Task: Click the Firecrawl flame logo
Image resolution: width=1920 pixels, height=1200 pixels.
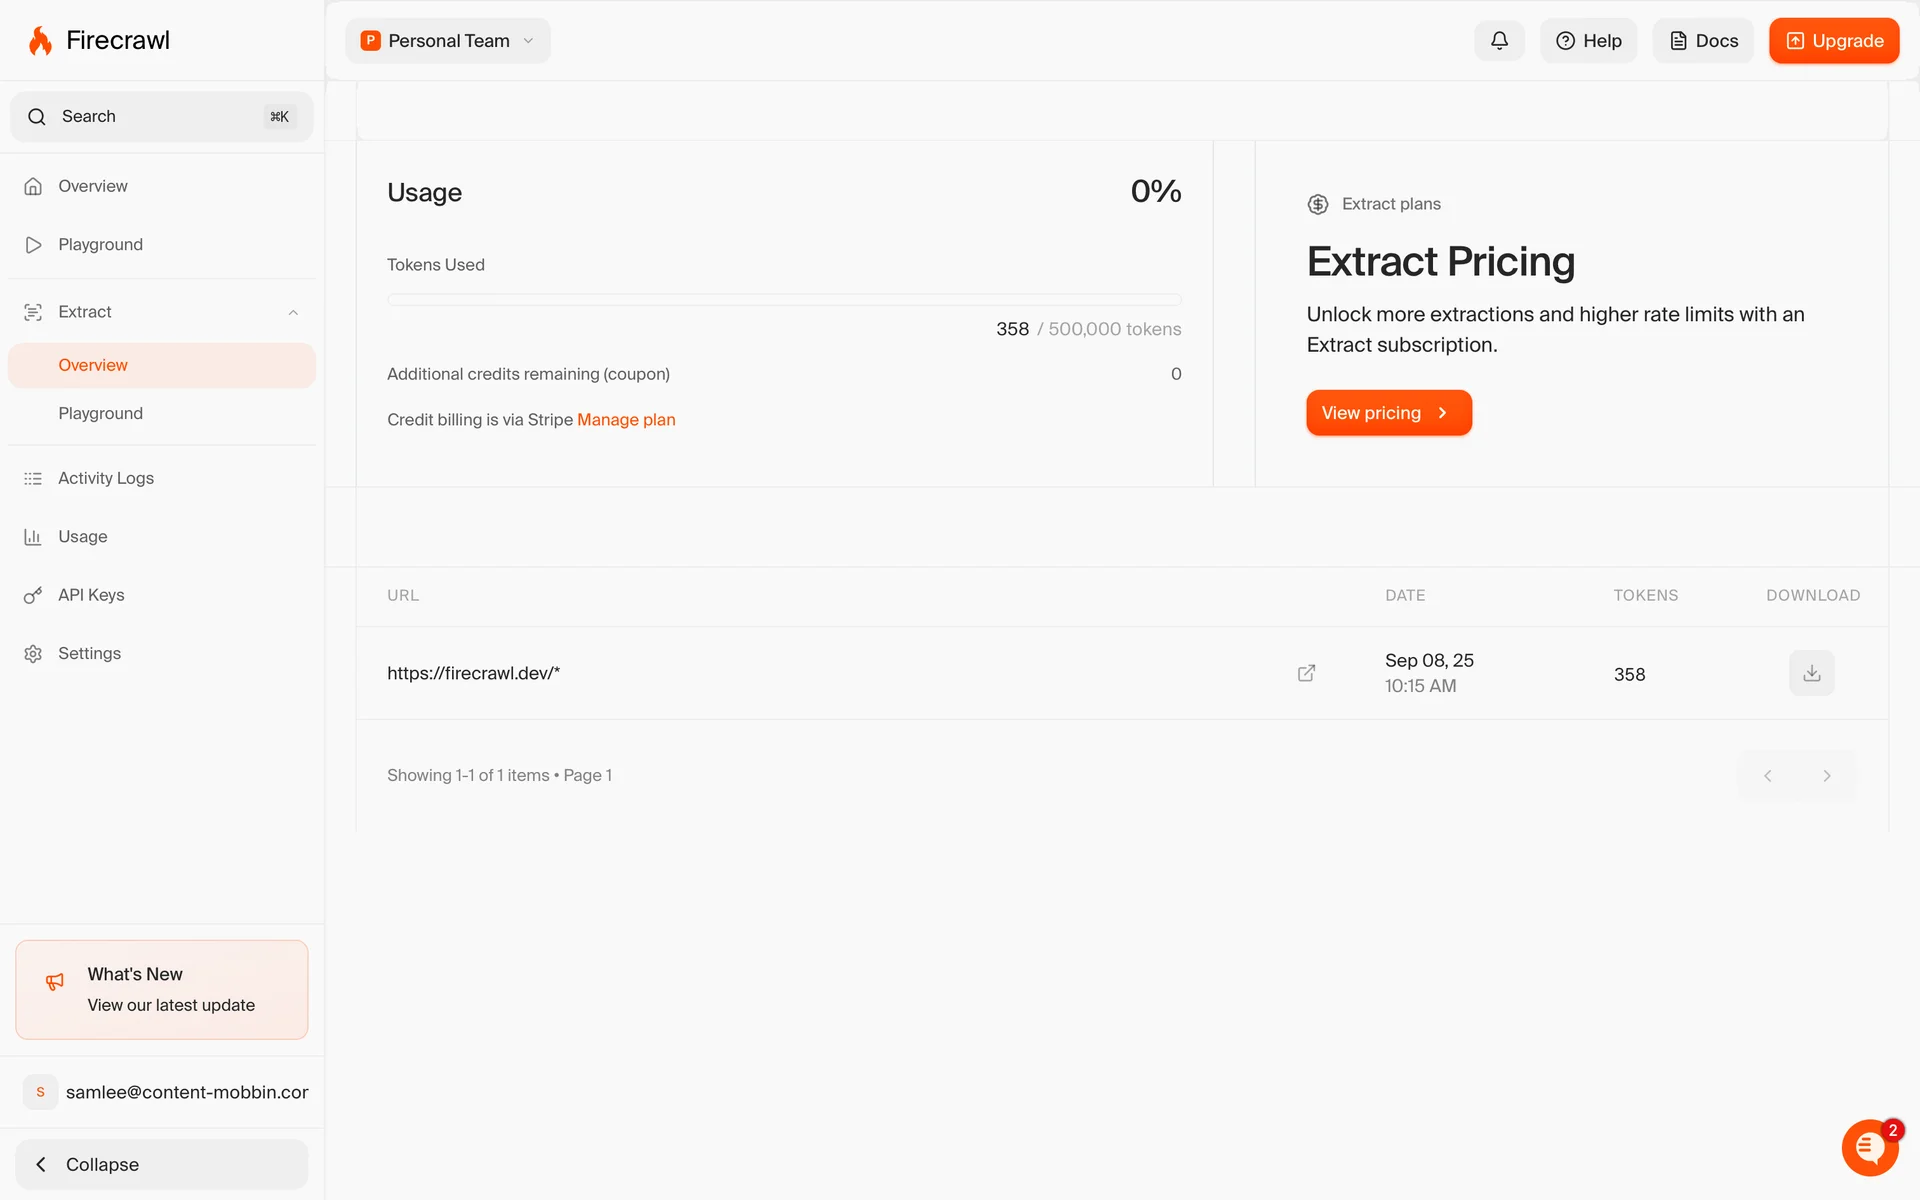Action: point(40,41)
